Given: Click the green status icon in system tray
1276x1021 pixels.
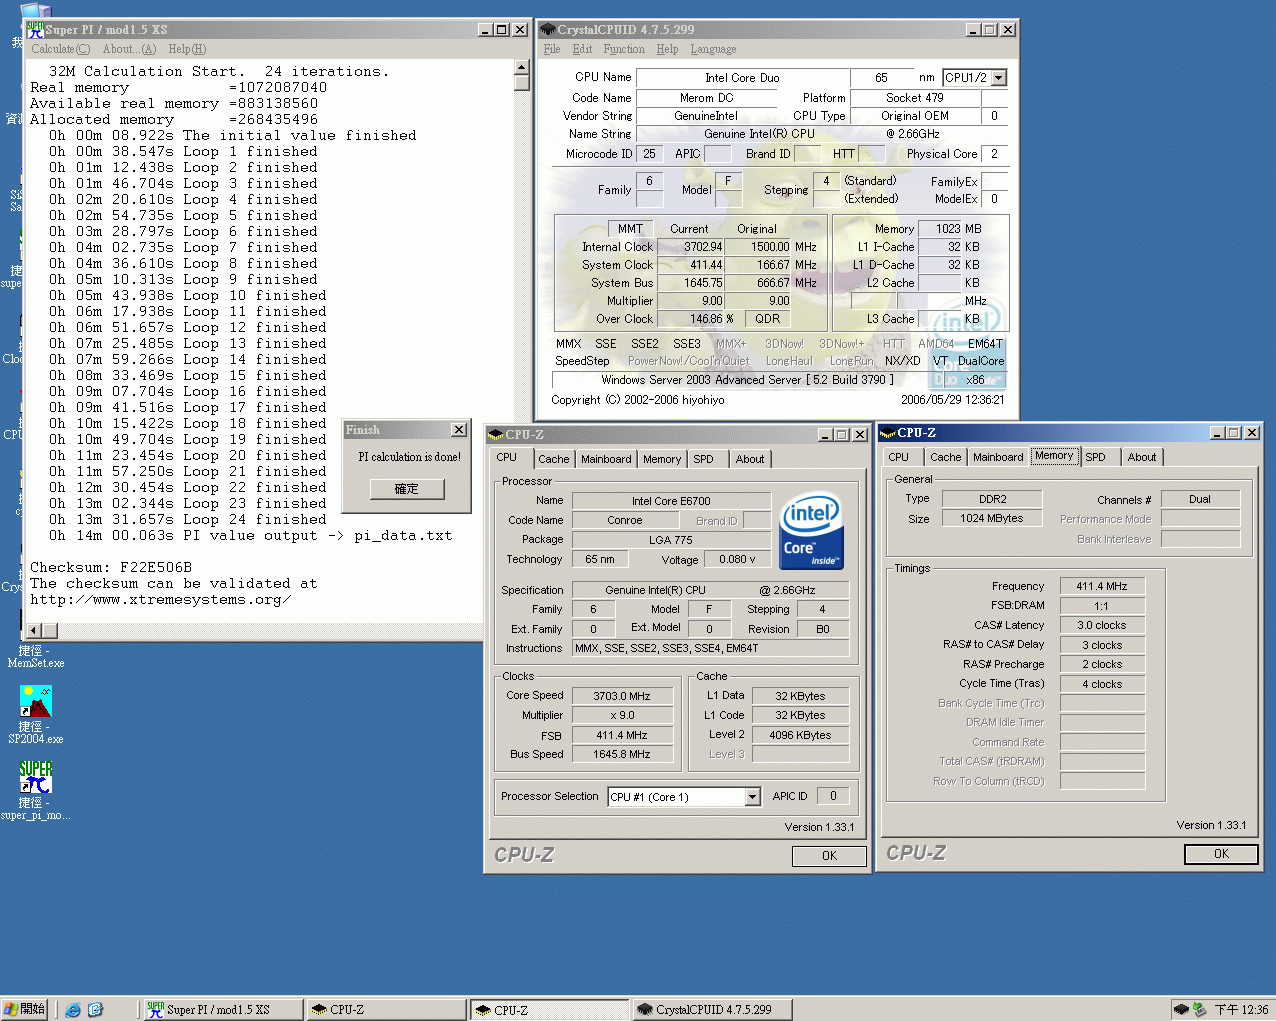Looking at the screenshot, I should point(1202,1009).
